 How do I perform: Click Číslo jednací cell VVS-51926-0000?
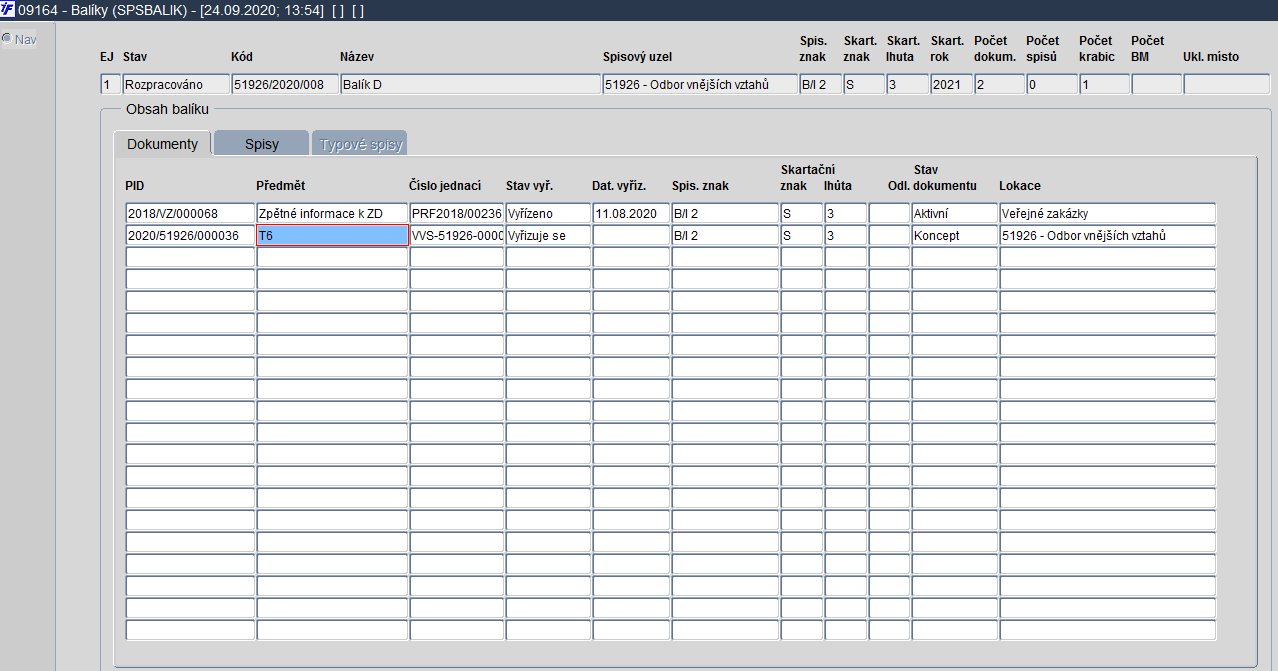[x=456, y=235]
